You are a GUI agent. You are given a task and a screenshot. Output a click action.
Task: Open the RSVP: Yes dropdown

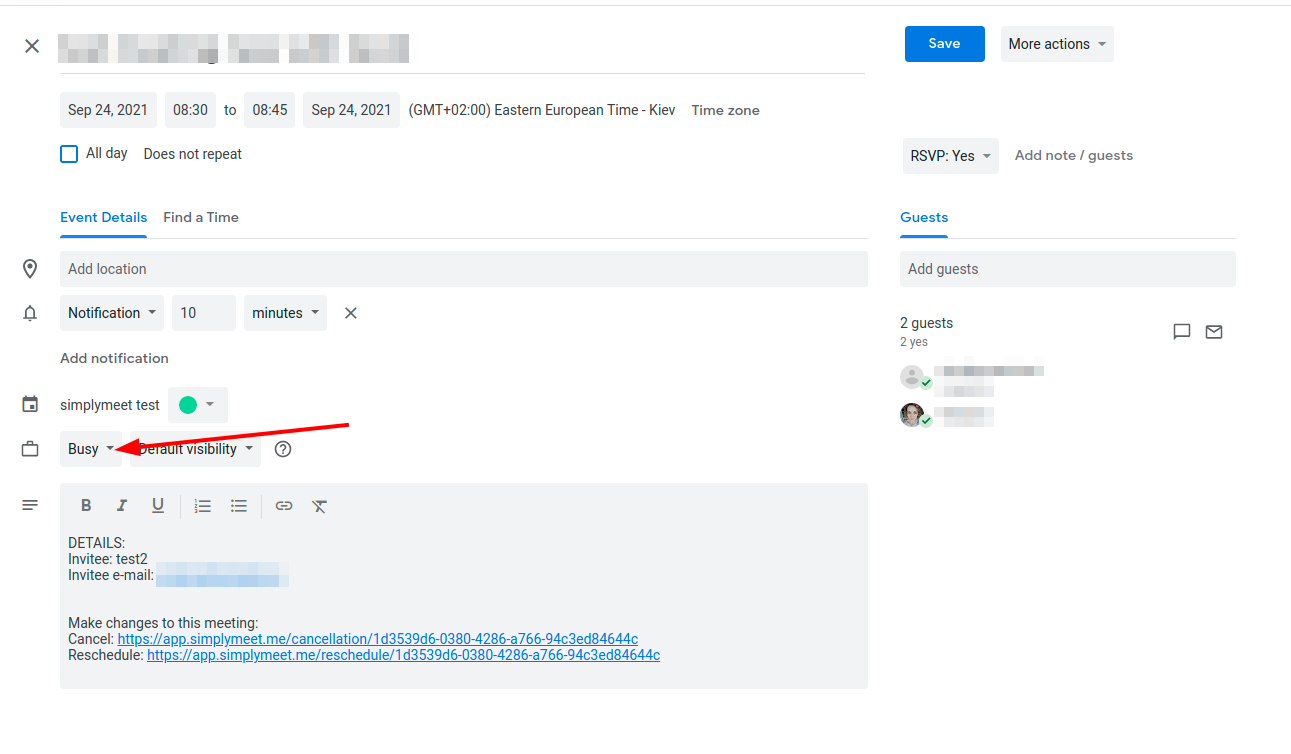tap(950, 156)
